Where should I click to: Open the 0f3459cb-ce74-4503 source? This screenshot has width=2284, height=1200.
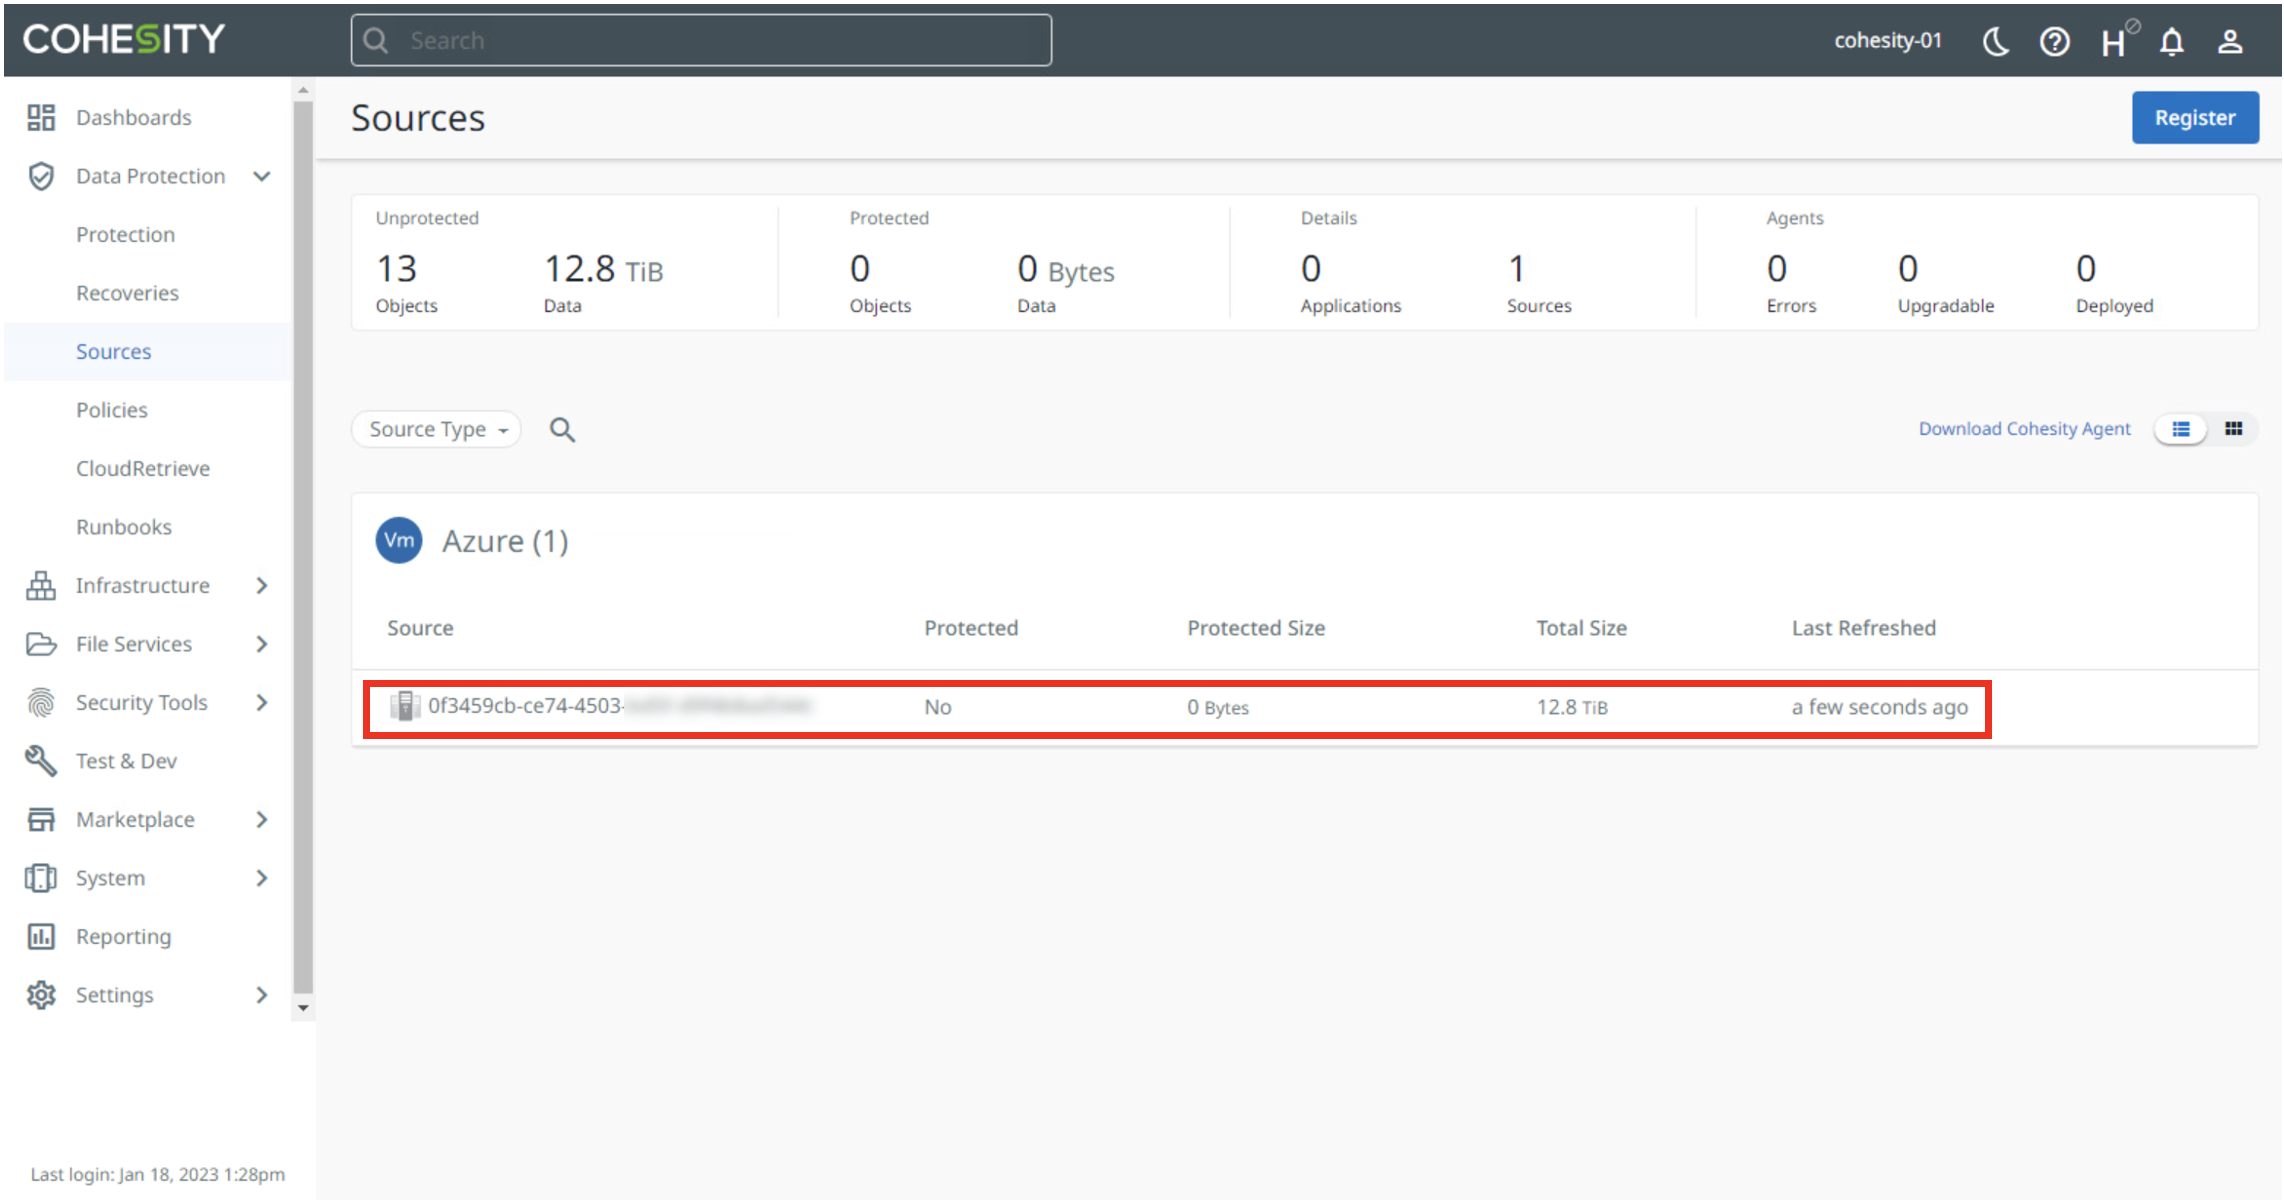[620, 706]
